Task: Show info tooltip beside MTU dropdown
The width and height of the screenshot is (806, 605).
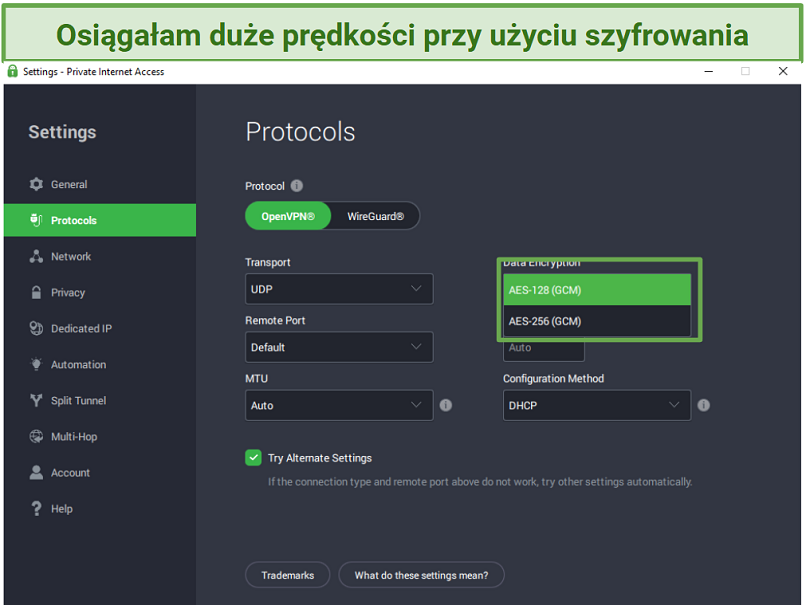Action: (446, 405)
